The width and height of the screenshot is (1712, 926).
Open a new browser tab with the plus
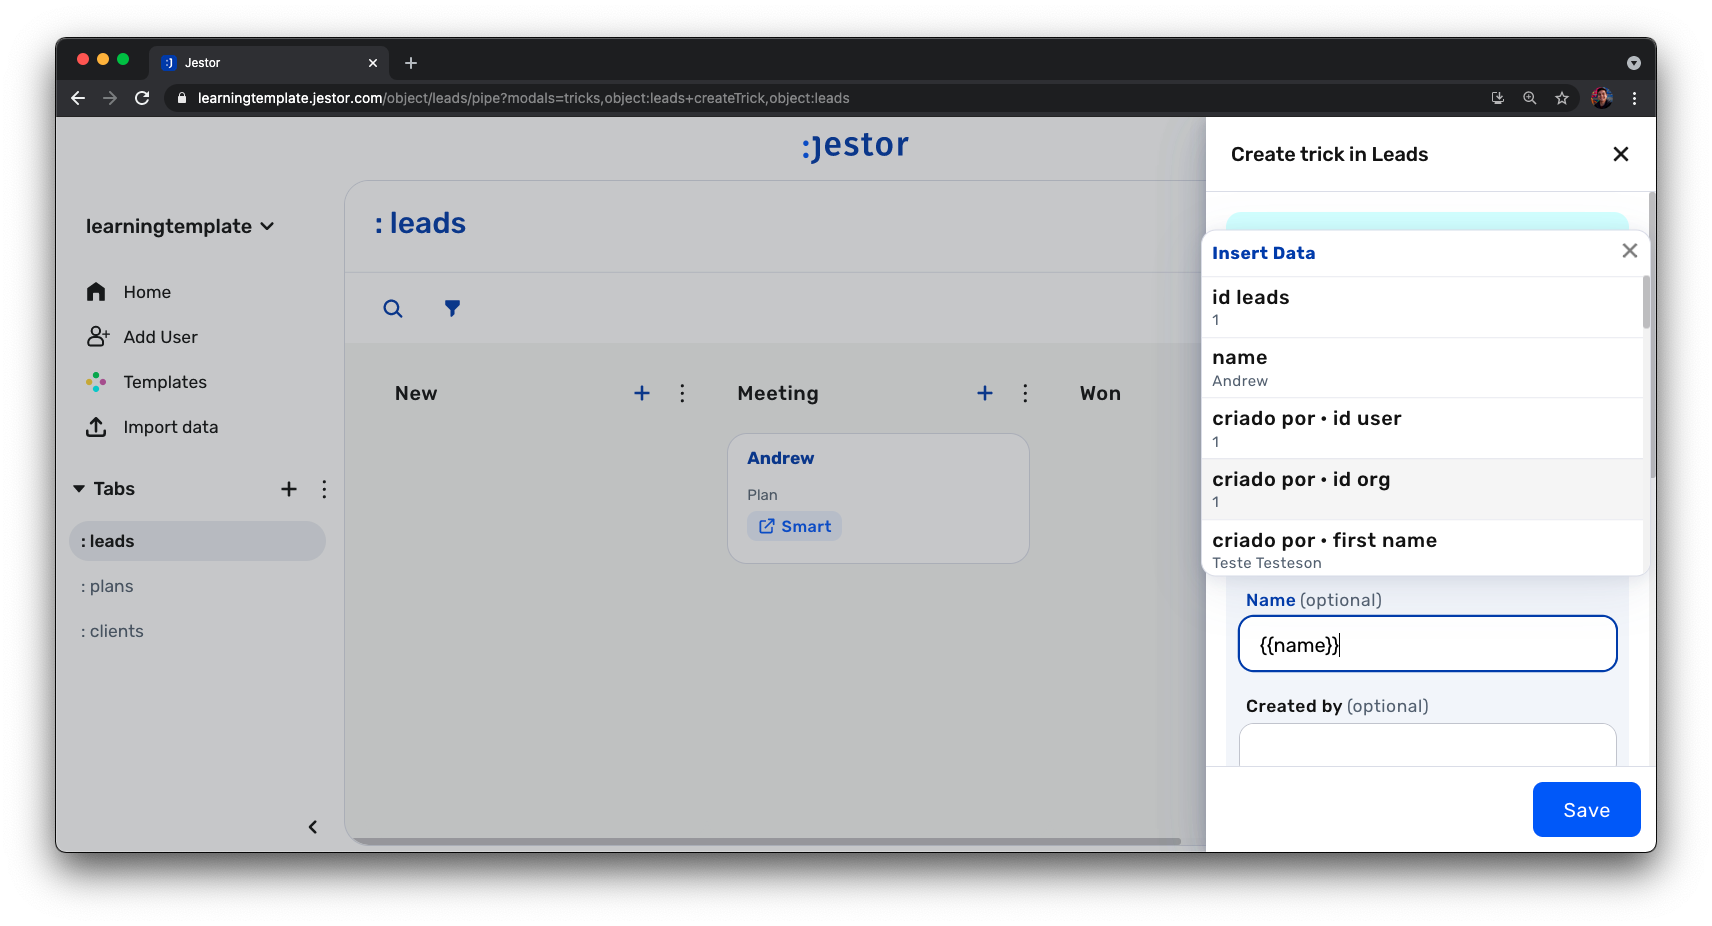tap(411, 63)
